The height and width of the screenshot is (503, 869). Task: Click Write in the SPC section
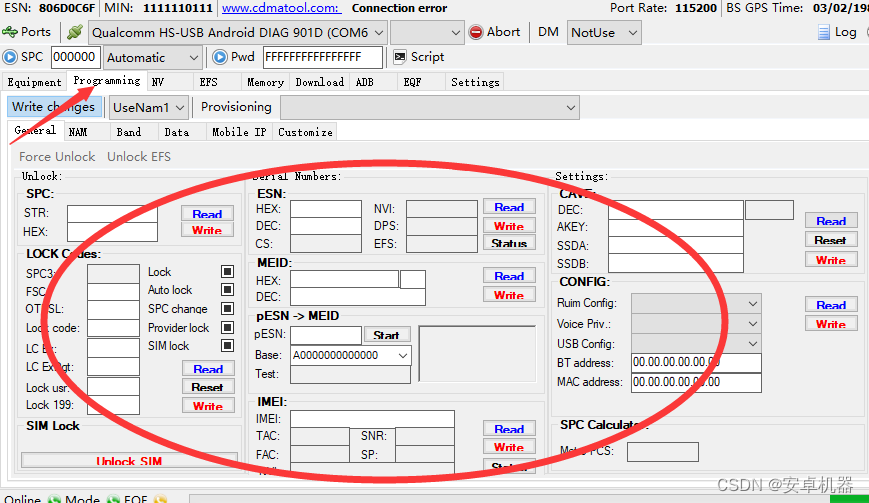coord(207,230)
